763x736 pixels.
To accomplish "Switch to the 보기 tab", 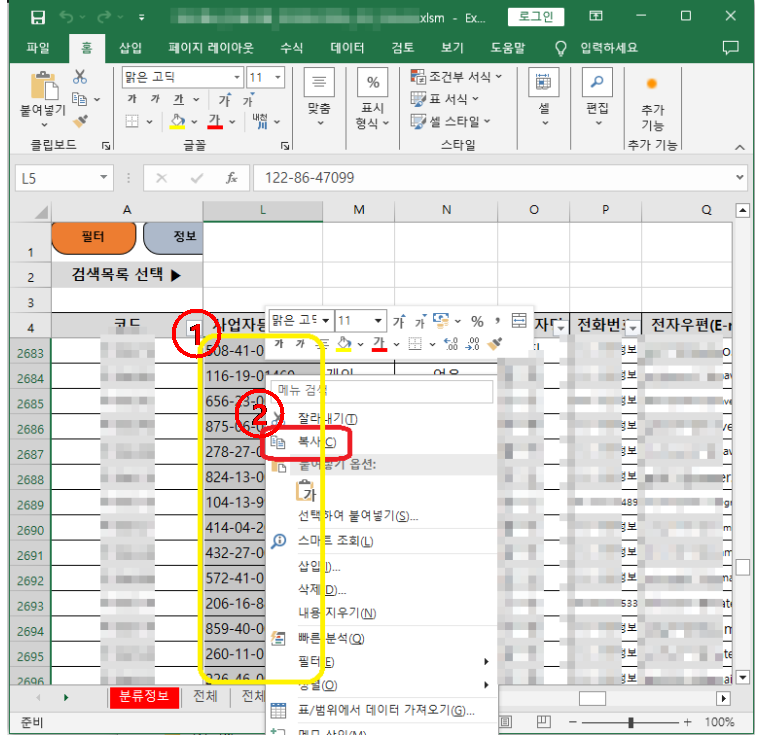I will coord(452,48).
